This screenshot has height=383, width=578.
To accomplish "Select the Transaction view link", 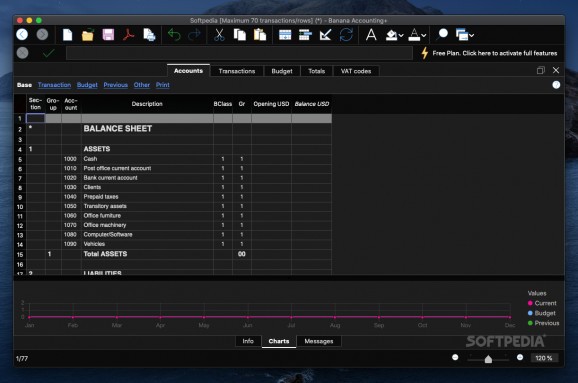I will point(54,85).
